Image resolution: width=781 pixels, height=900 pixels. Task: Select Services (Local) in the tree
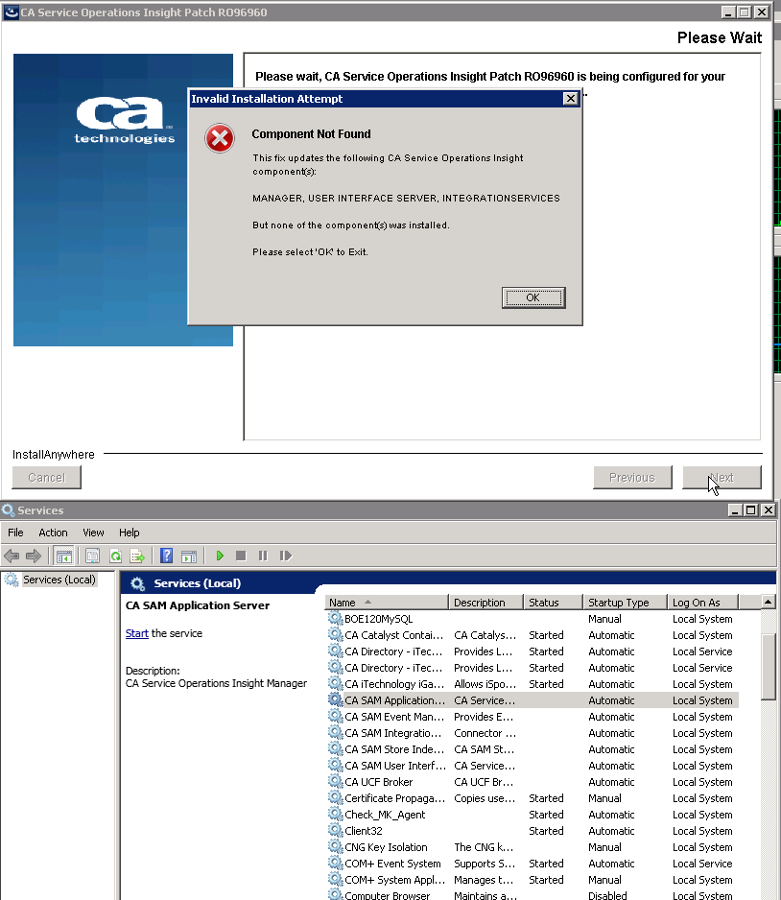pos(59,580)
